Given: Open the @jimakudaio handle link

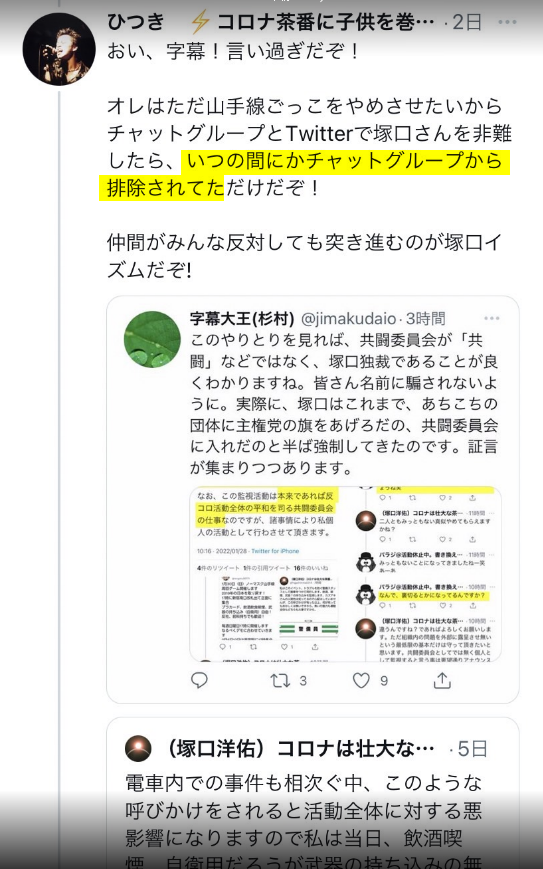Looking at the screenshot, I should [348, 319].
